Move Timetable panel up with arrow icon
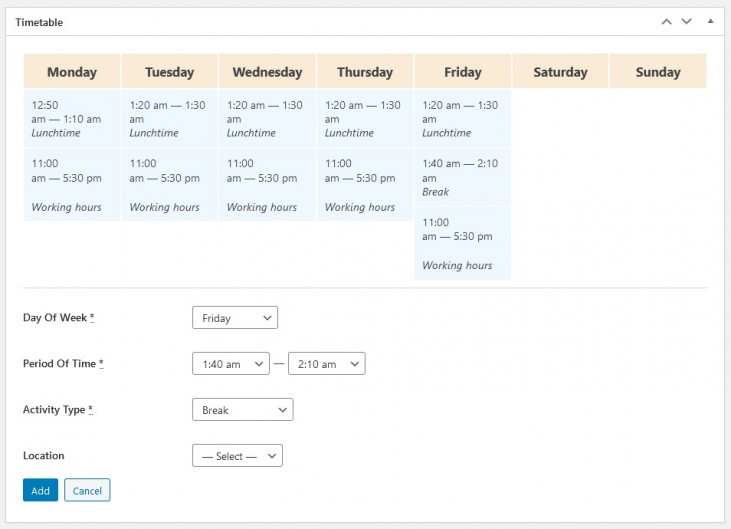 [x=666, y=21]
